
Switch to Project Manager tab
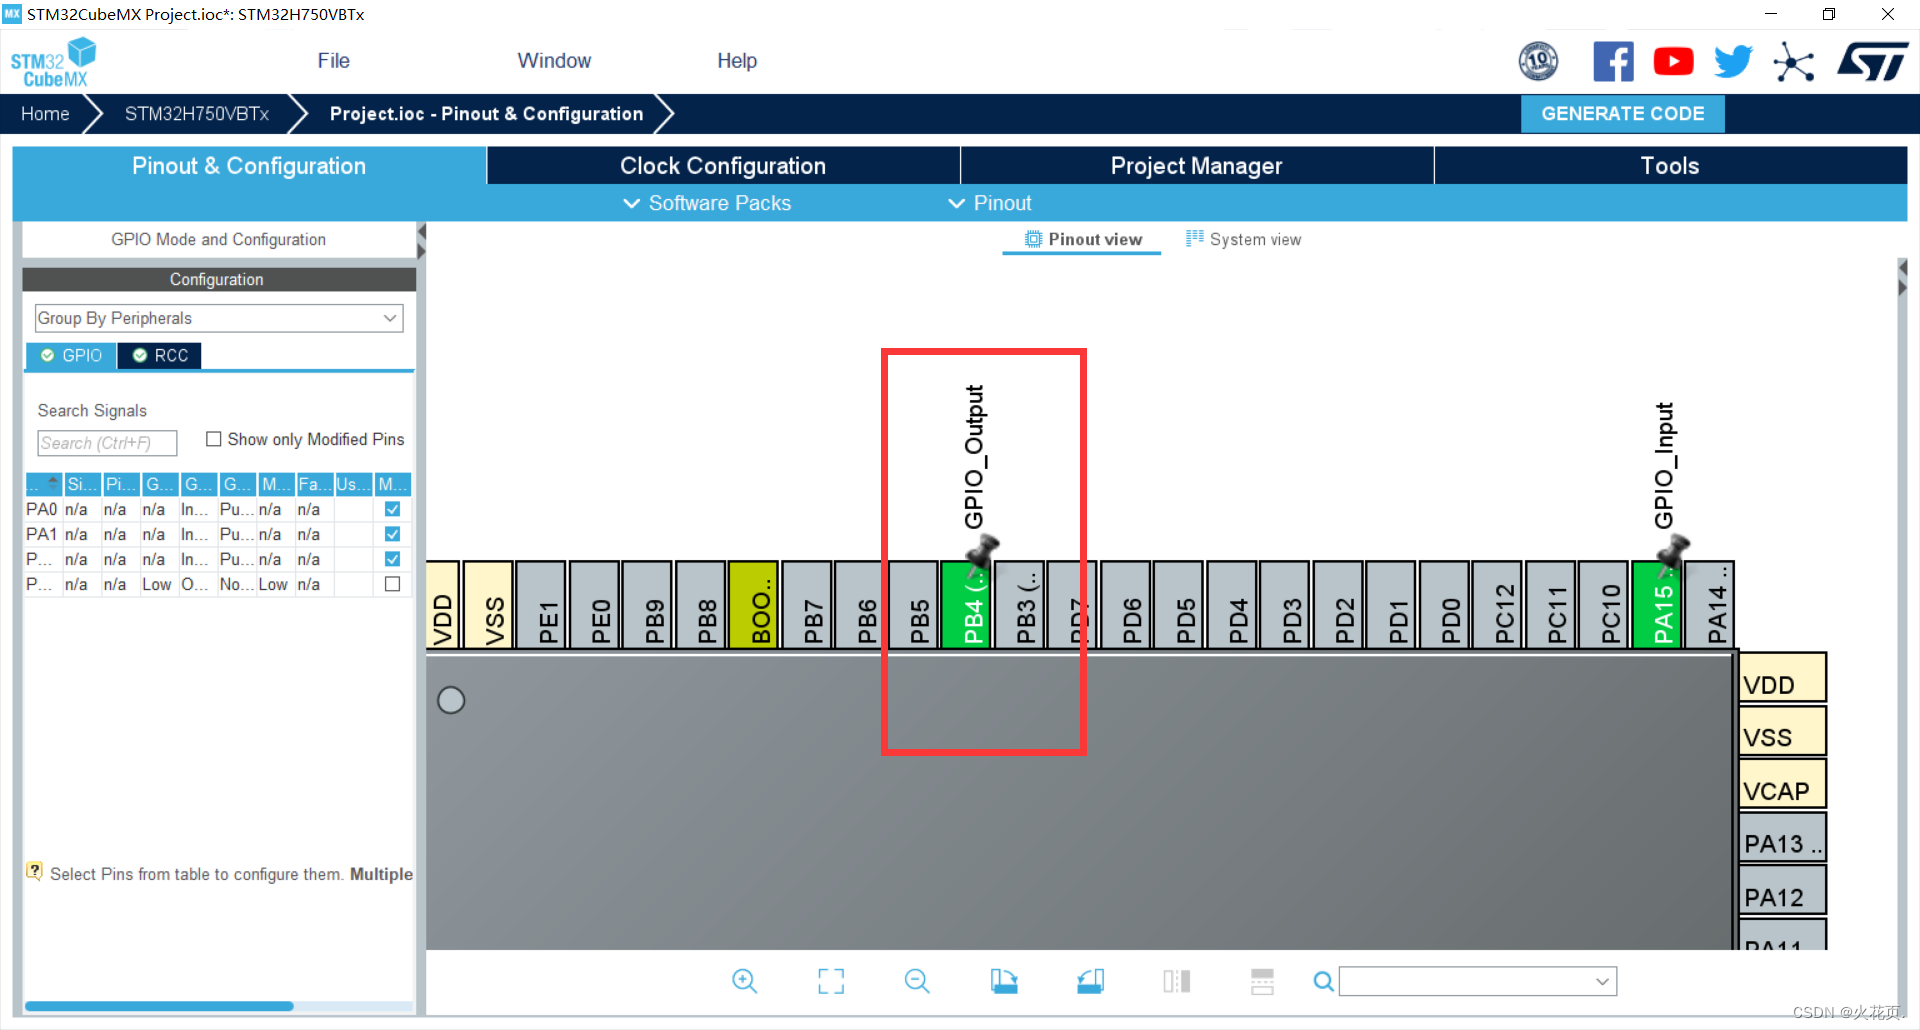1196,166
